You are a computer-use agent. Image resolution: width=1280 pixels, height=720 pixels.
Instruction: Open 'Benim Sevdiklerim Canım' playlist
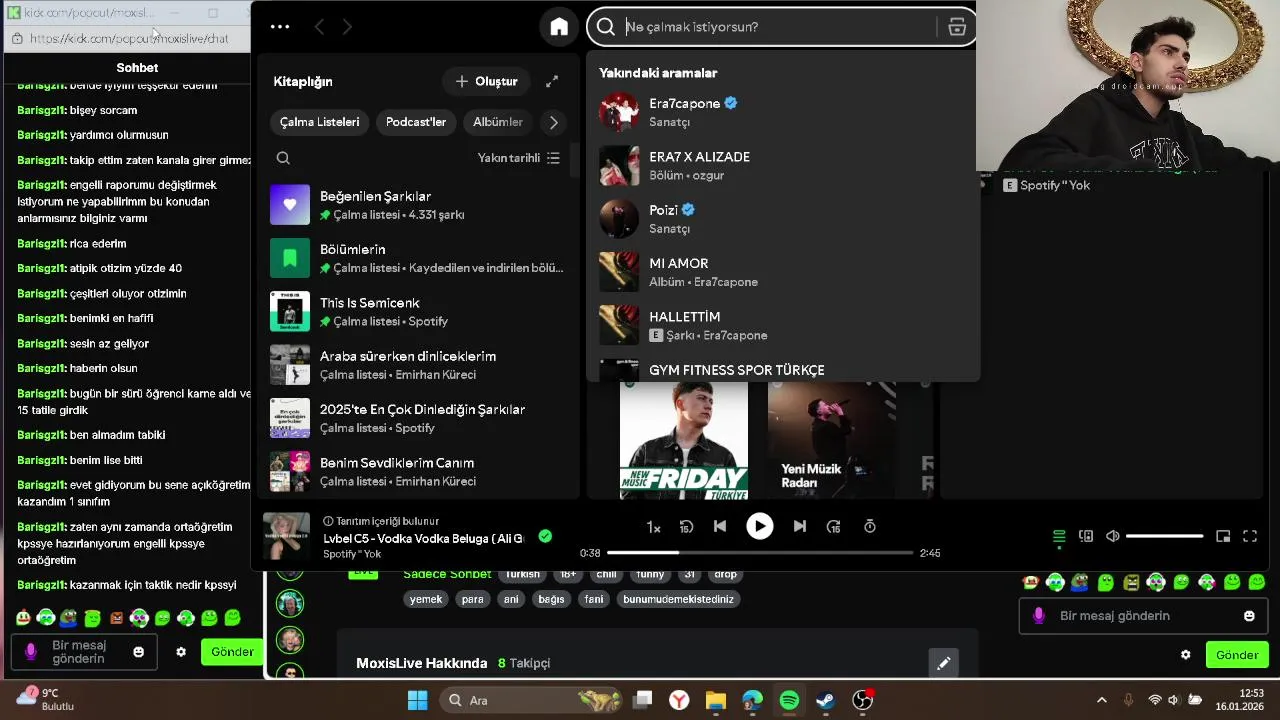coord(416,471)
